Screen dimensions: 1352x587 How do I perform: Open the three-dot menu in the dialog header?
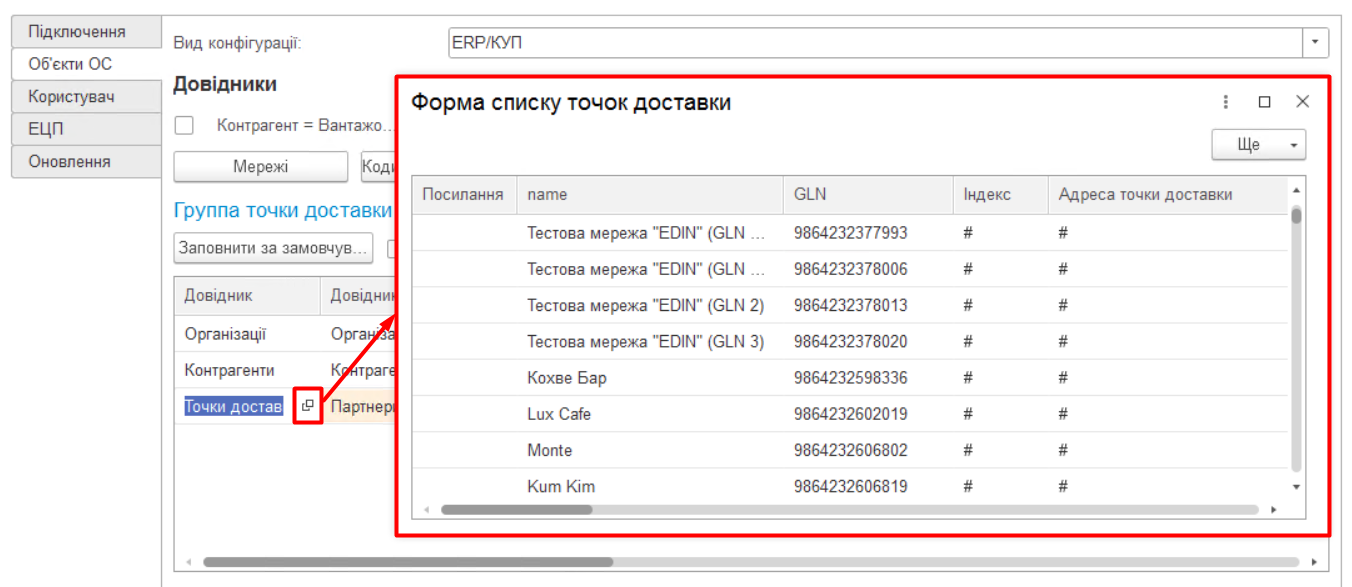point(1226,102)
